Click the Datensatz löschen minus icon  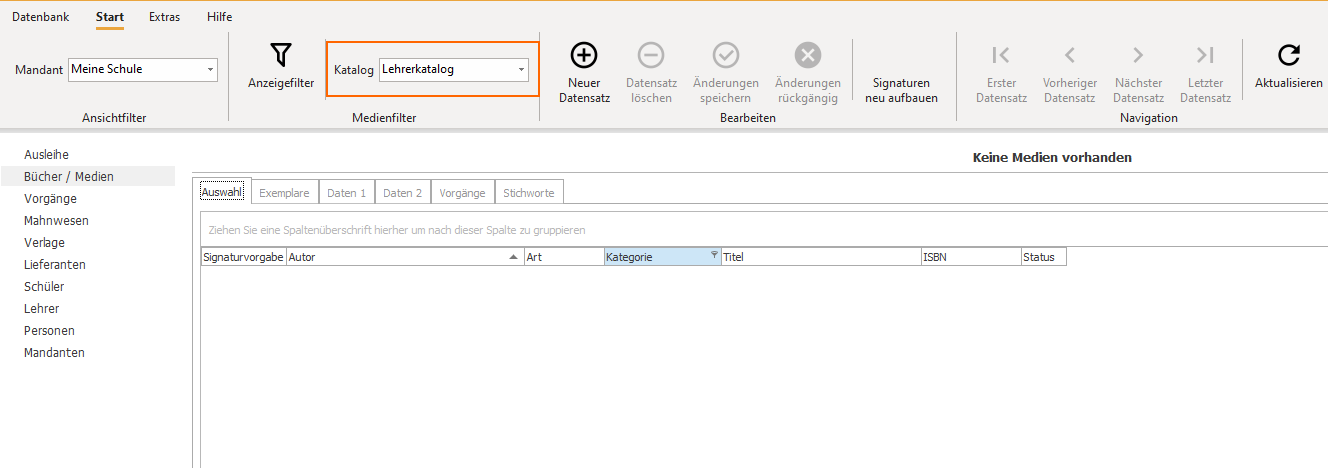pos(651,55)
